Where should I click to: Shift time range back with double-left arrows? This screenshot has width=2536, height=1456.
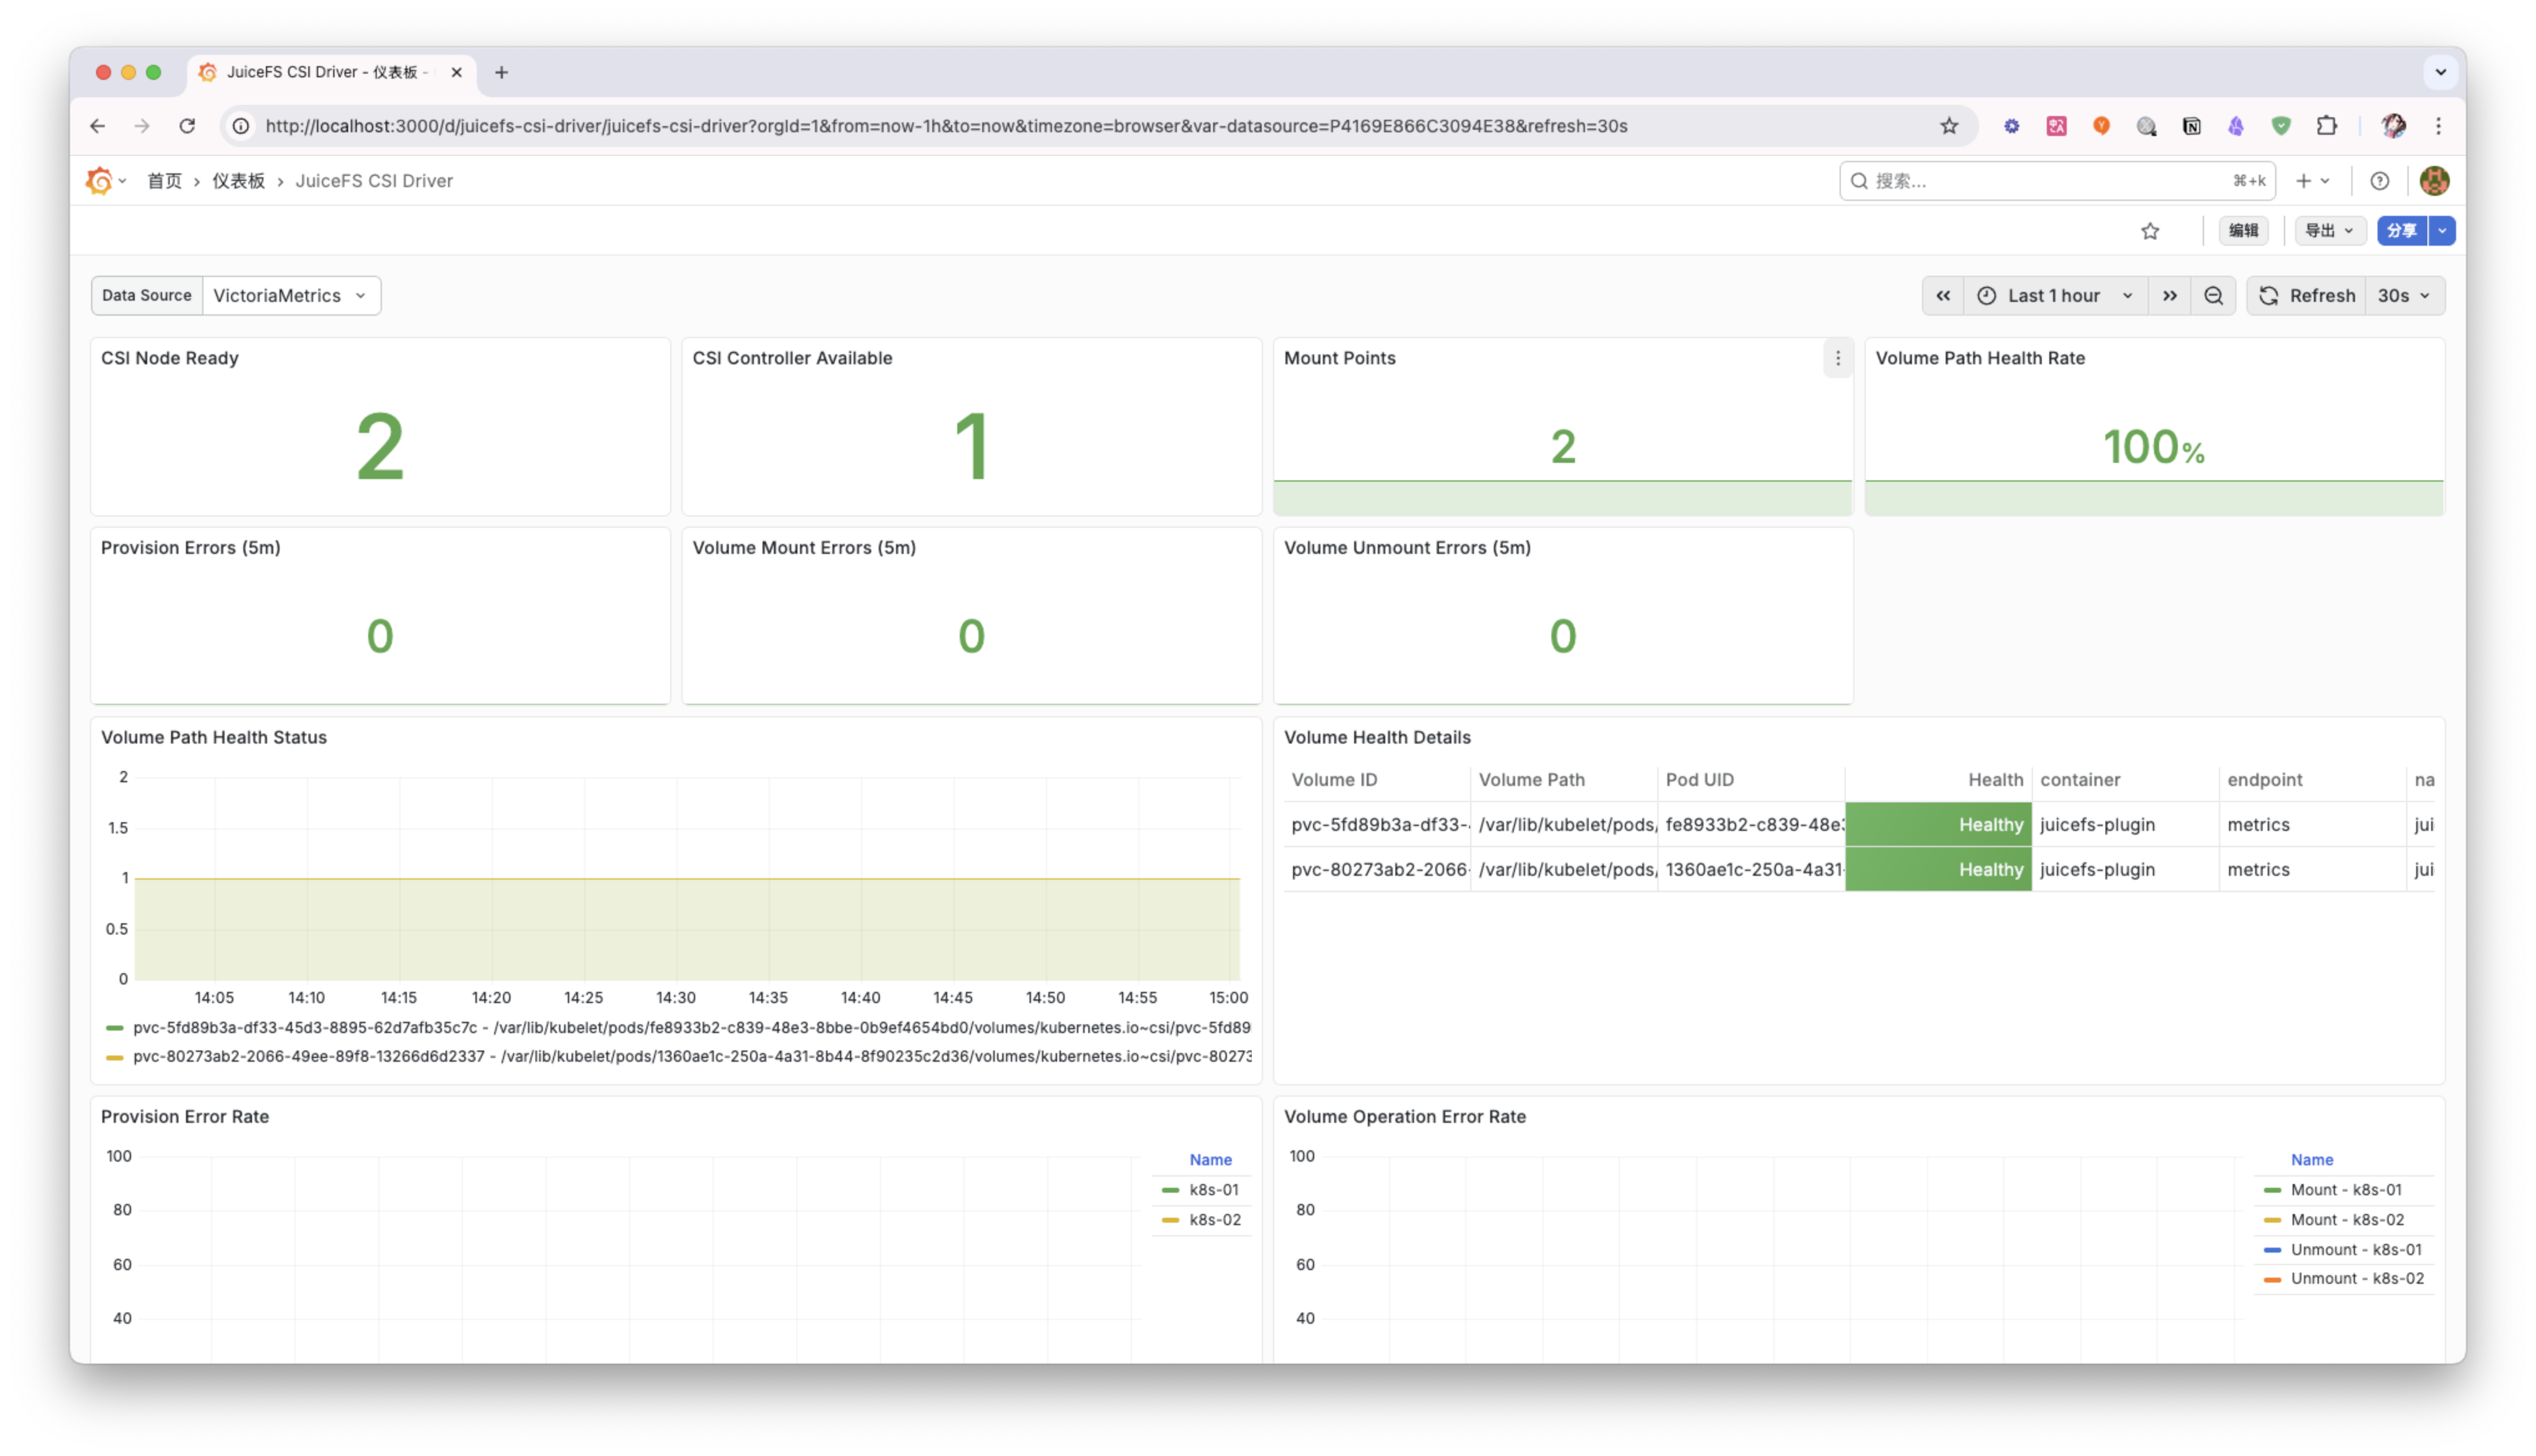click(1943, 295)
